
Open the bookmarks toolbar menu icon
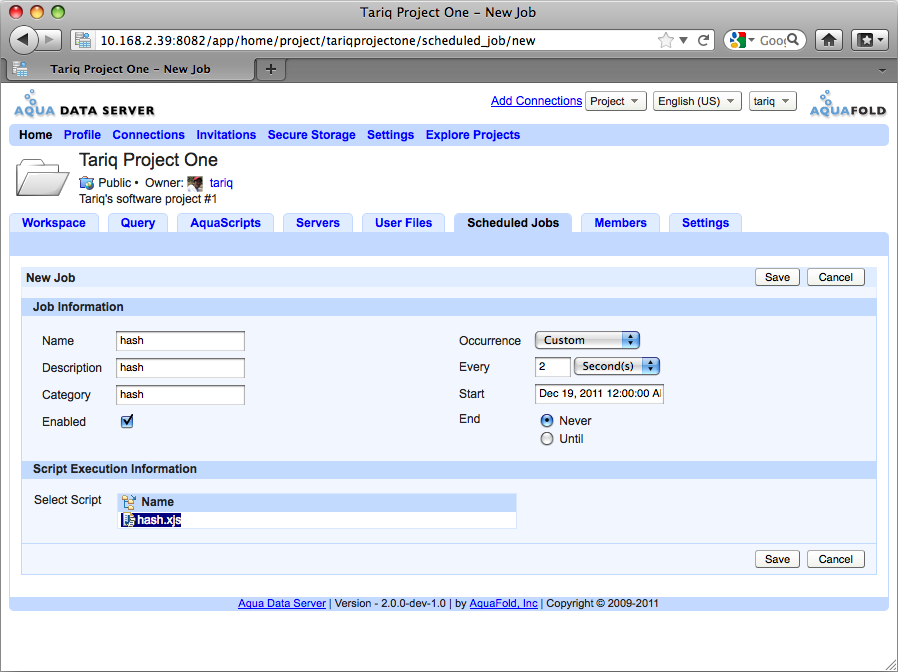coord(870,40)
